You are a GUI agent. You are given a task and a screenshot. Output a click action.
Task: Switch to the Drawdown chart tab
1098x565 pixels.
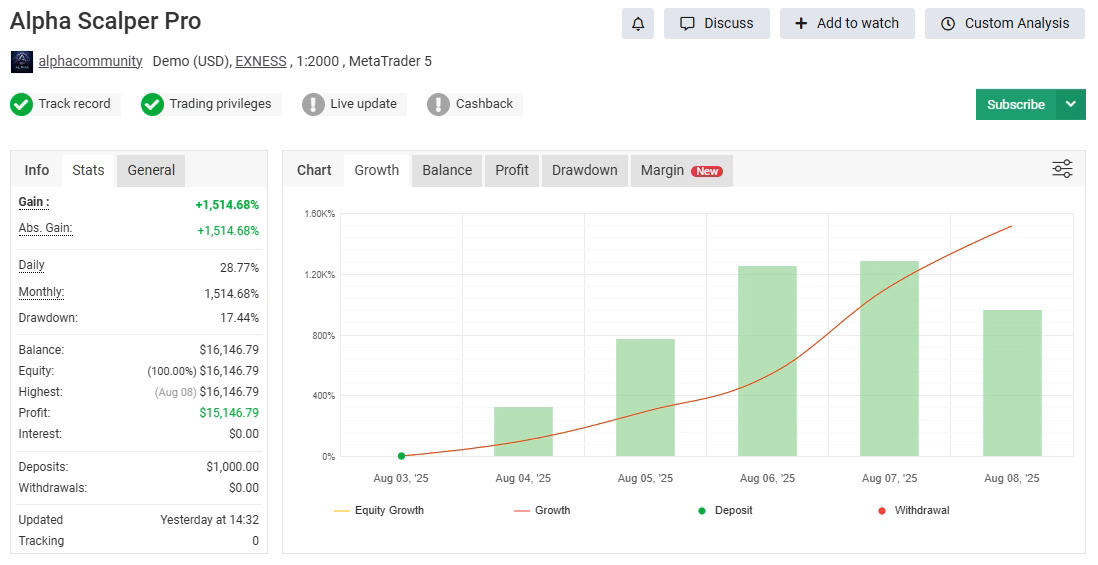coord(584,170)
